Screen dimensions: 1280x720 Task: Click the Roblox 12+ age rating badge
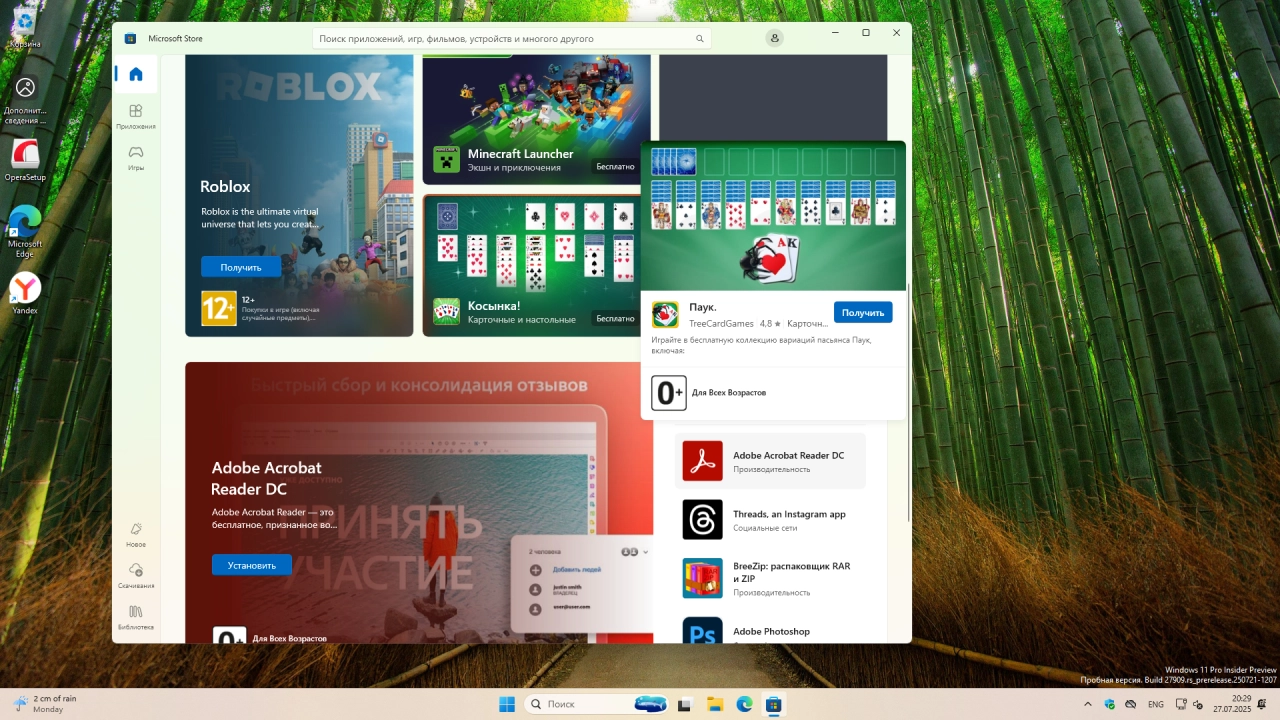(219, 308)
